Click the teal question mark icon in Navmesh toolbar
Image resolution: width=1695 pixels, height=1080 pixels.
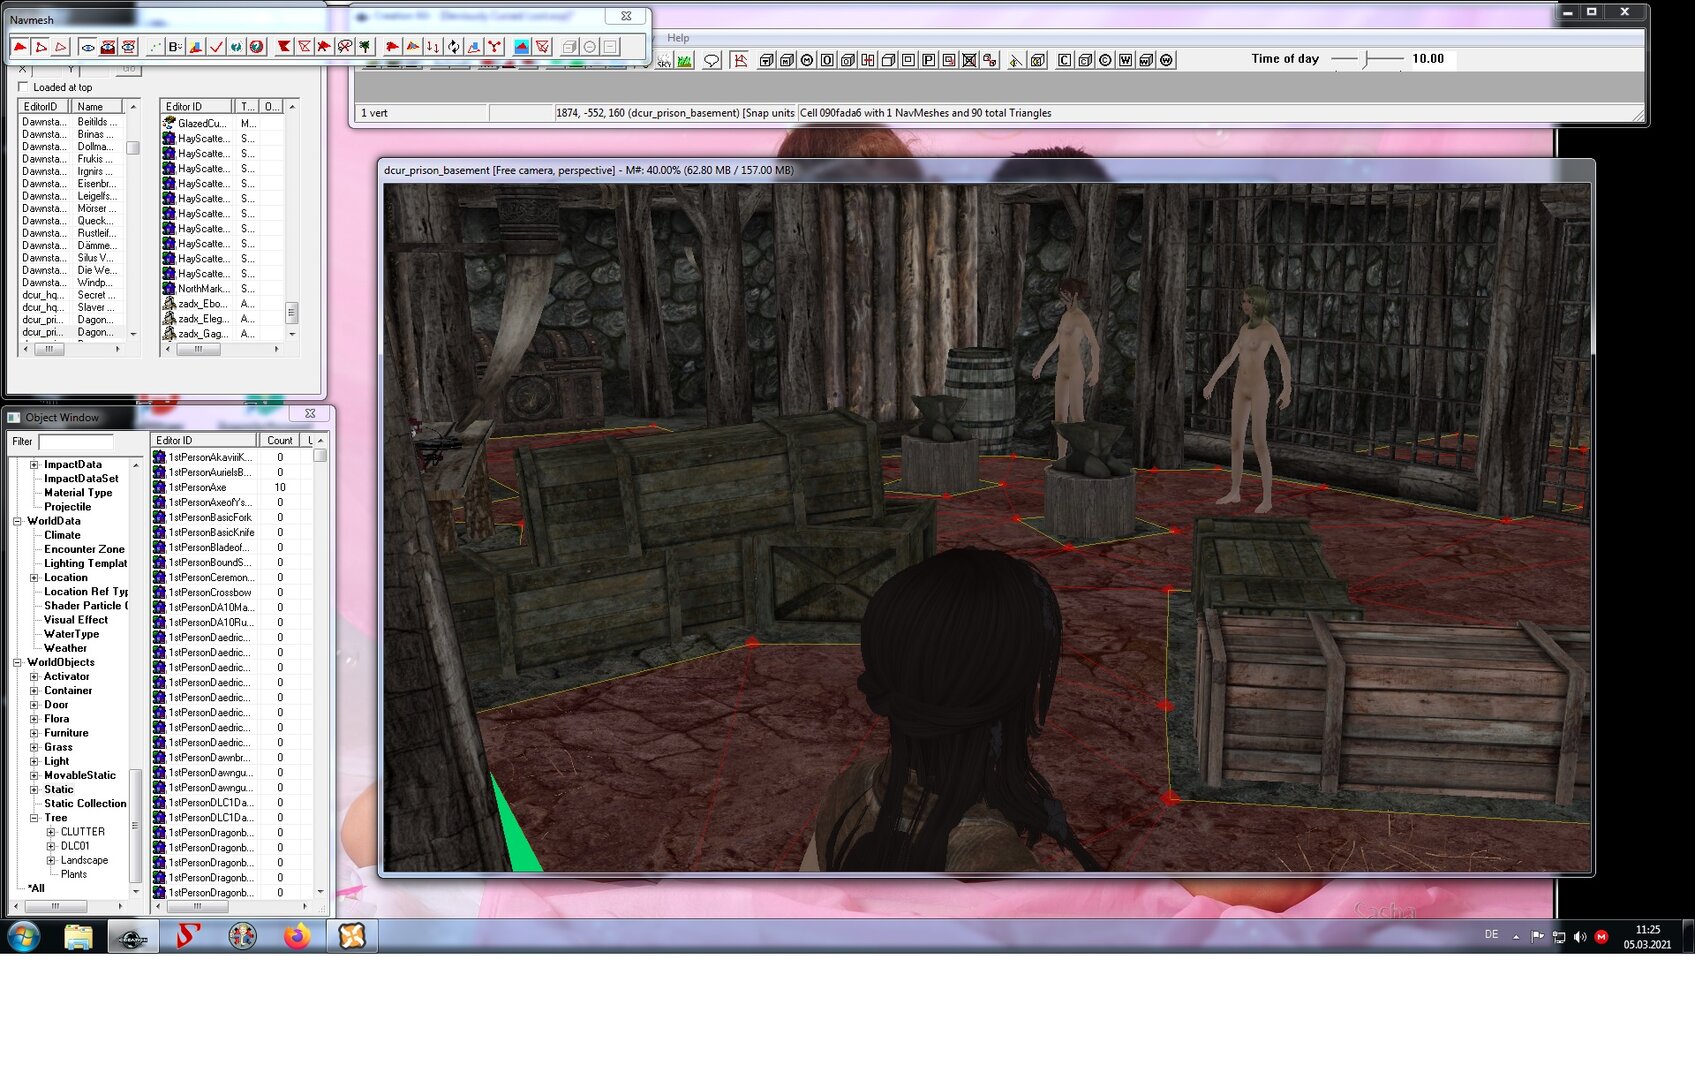tap(236, 47)
